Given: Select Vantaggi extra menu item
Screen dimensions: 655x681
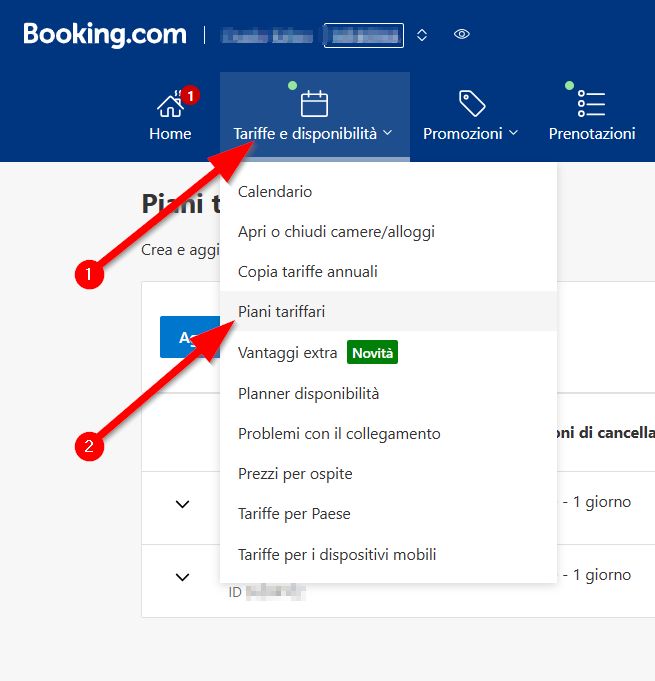Looking at the screenshot, I should click(x=388, y=352).
